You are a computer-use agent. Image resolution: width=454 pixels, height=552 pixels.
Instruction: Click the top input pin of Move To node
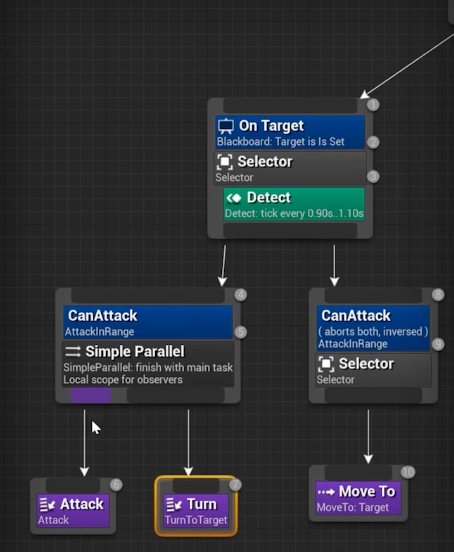tap(358, 473)
